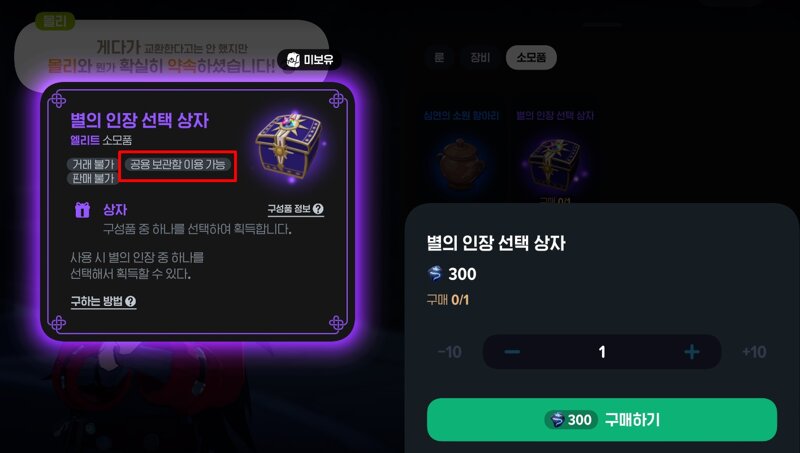This screenshot has width=800, height=453.
Task: Click the 구하는 방법 question mark icon
Action: click(x=131, y=301)
